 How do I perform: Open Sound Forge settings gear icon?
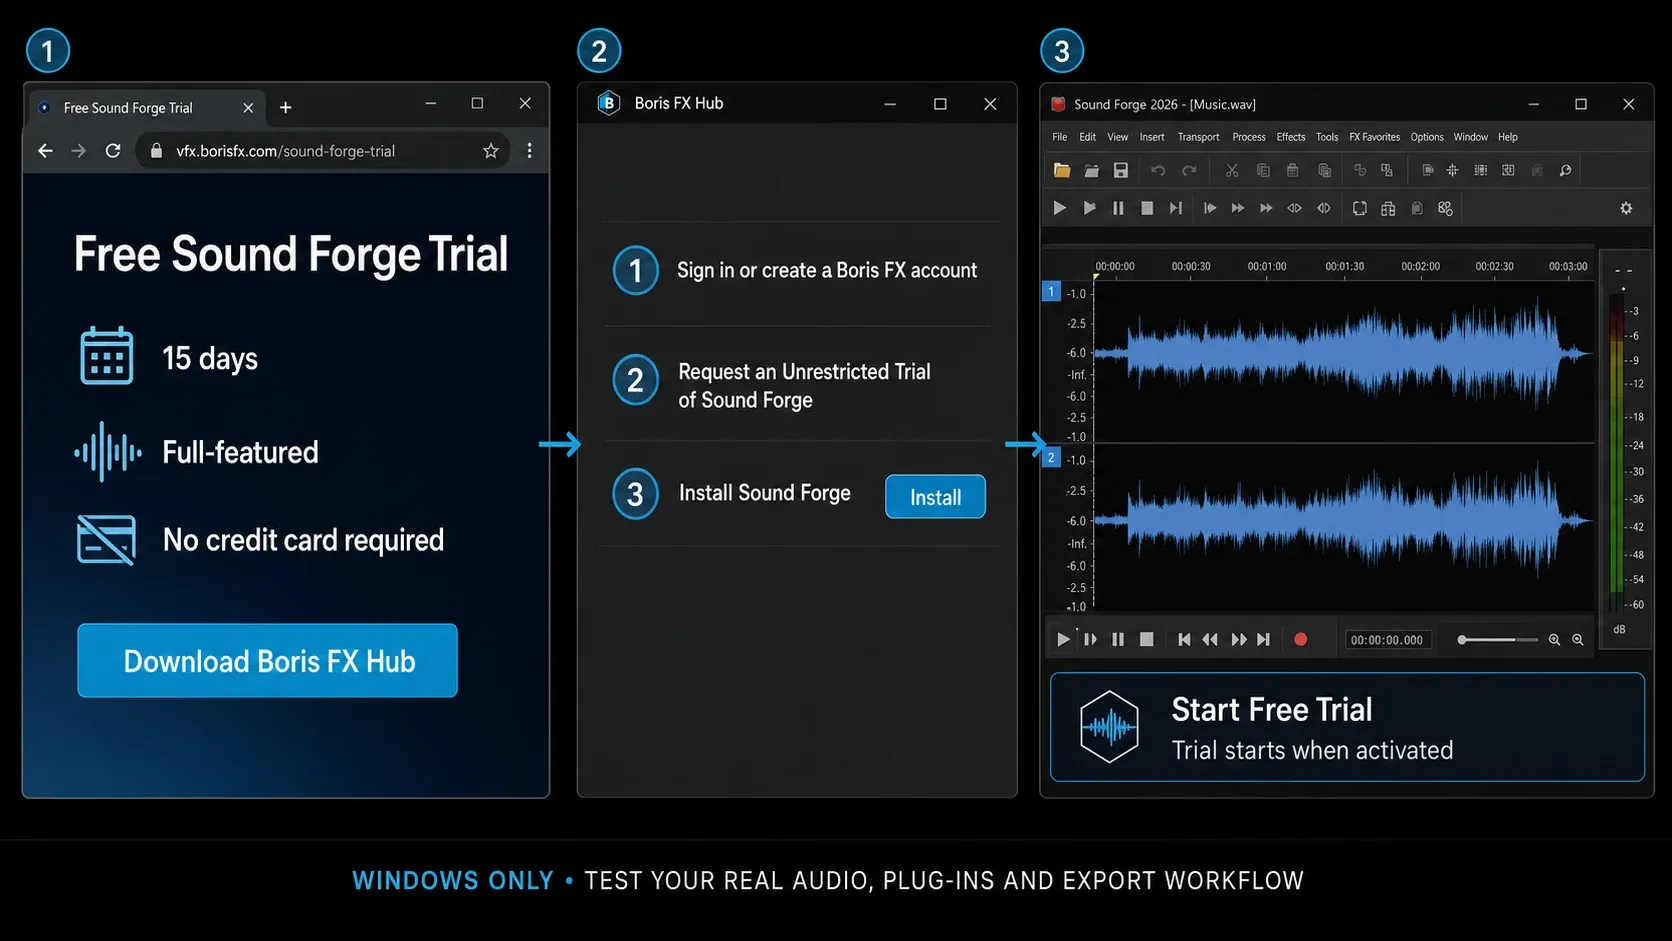click(1626, 208)
